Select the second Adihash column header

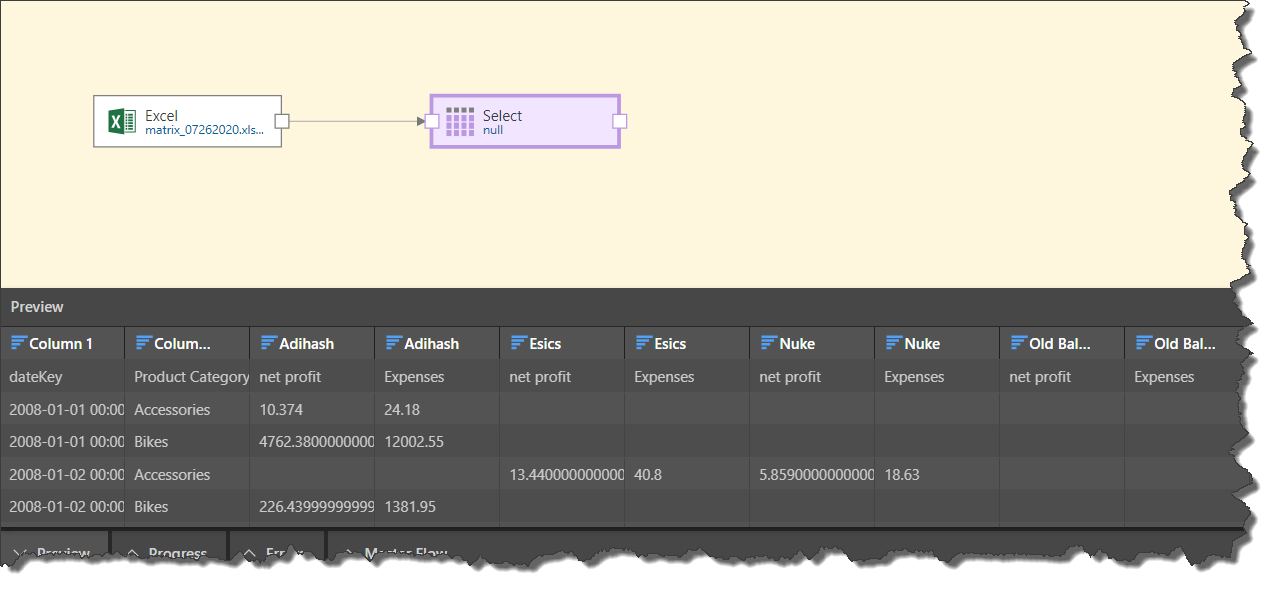[x=431, y=343]
